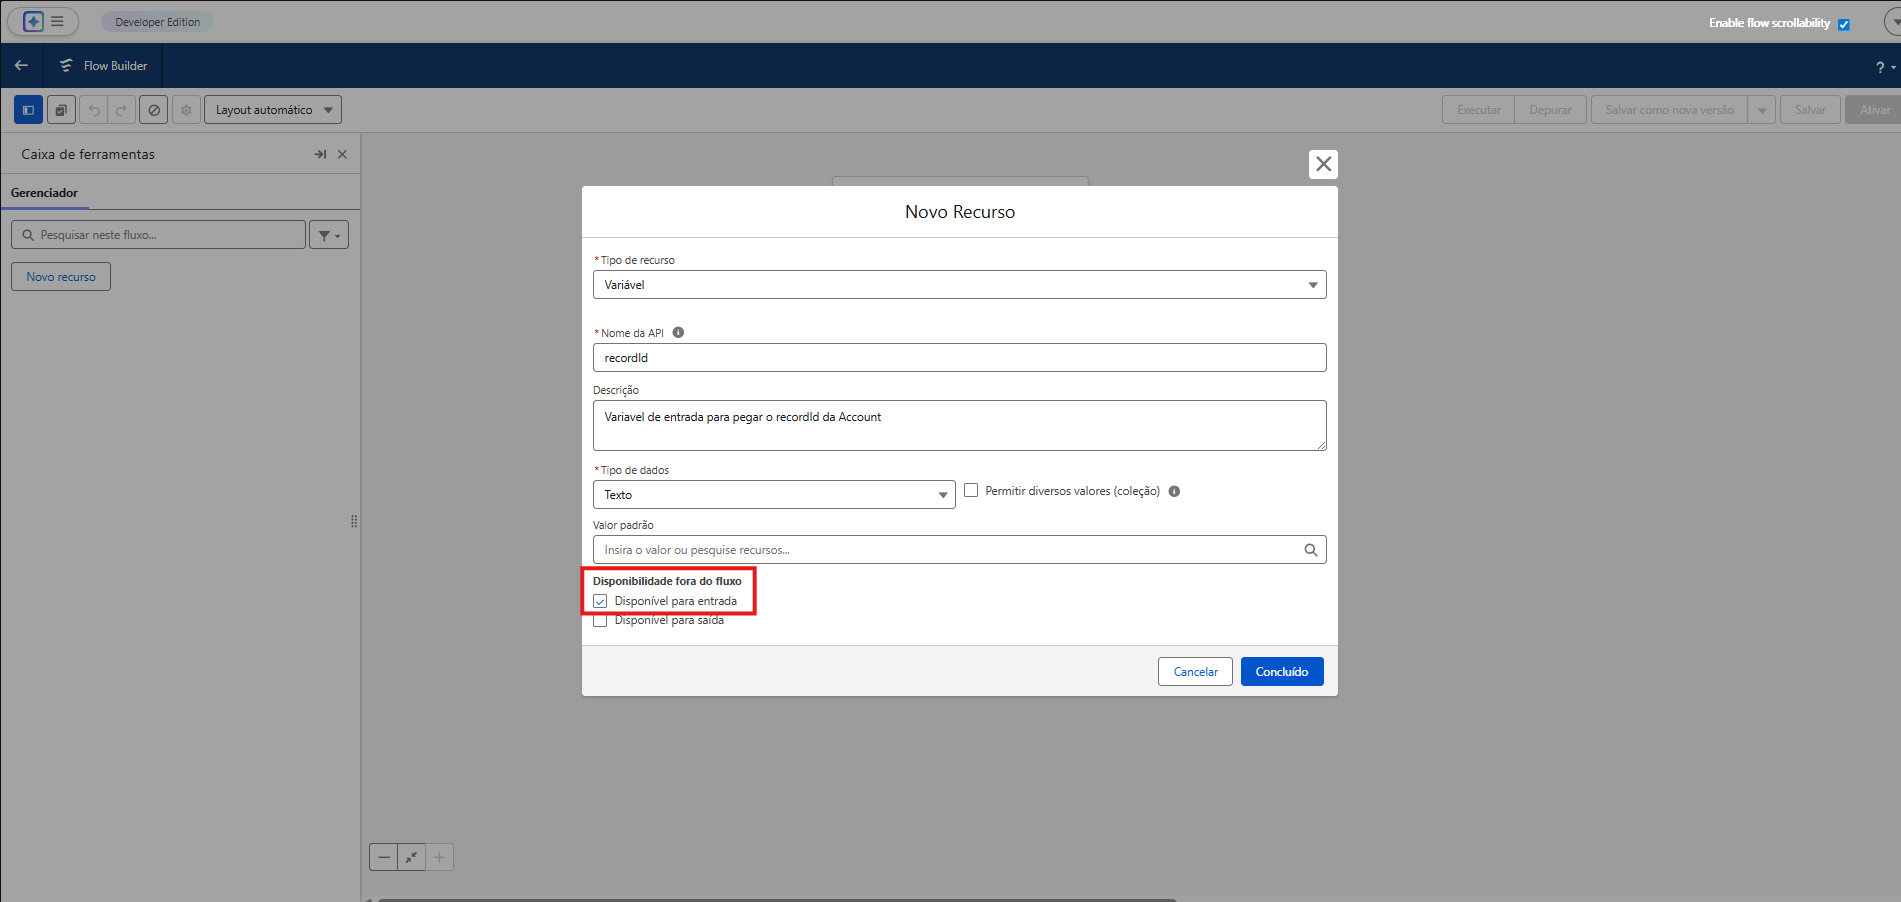The height and width of the screenshot is (902, 1901).
Task: Enable Disponível para saída
Action: pos(600,620)
